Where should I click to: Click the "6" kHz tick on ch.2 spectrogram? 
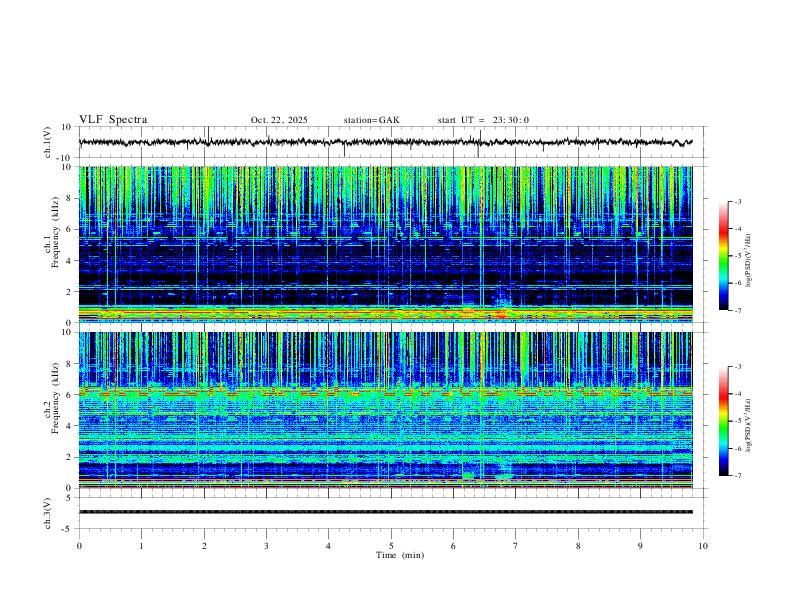coord(69,394)
